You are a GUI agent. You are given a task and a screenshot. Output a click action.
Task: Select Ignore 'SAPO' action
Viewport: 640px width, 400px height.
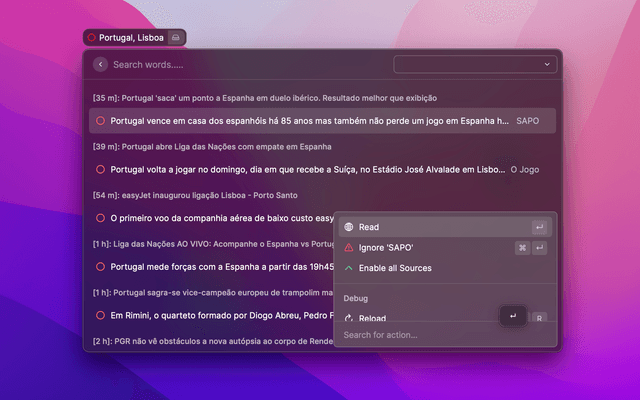[x=420, y=247]
